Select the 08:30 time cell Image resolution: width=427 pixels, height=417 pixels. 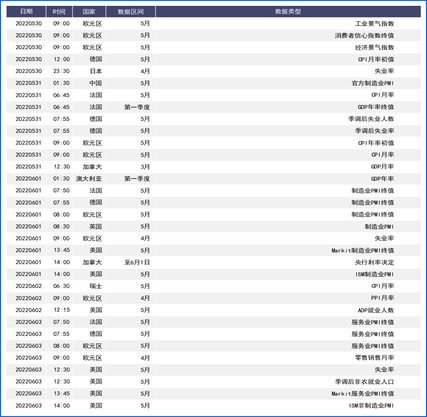[61, 226]
